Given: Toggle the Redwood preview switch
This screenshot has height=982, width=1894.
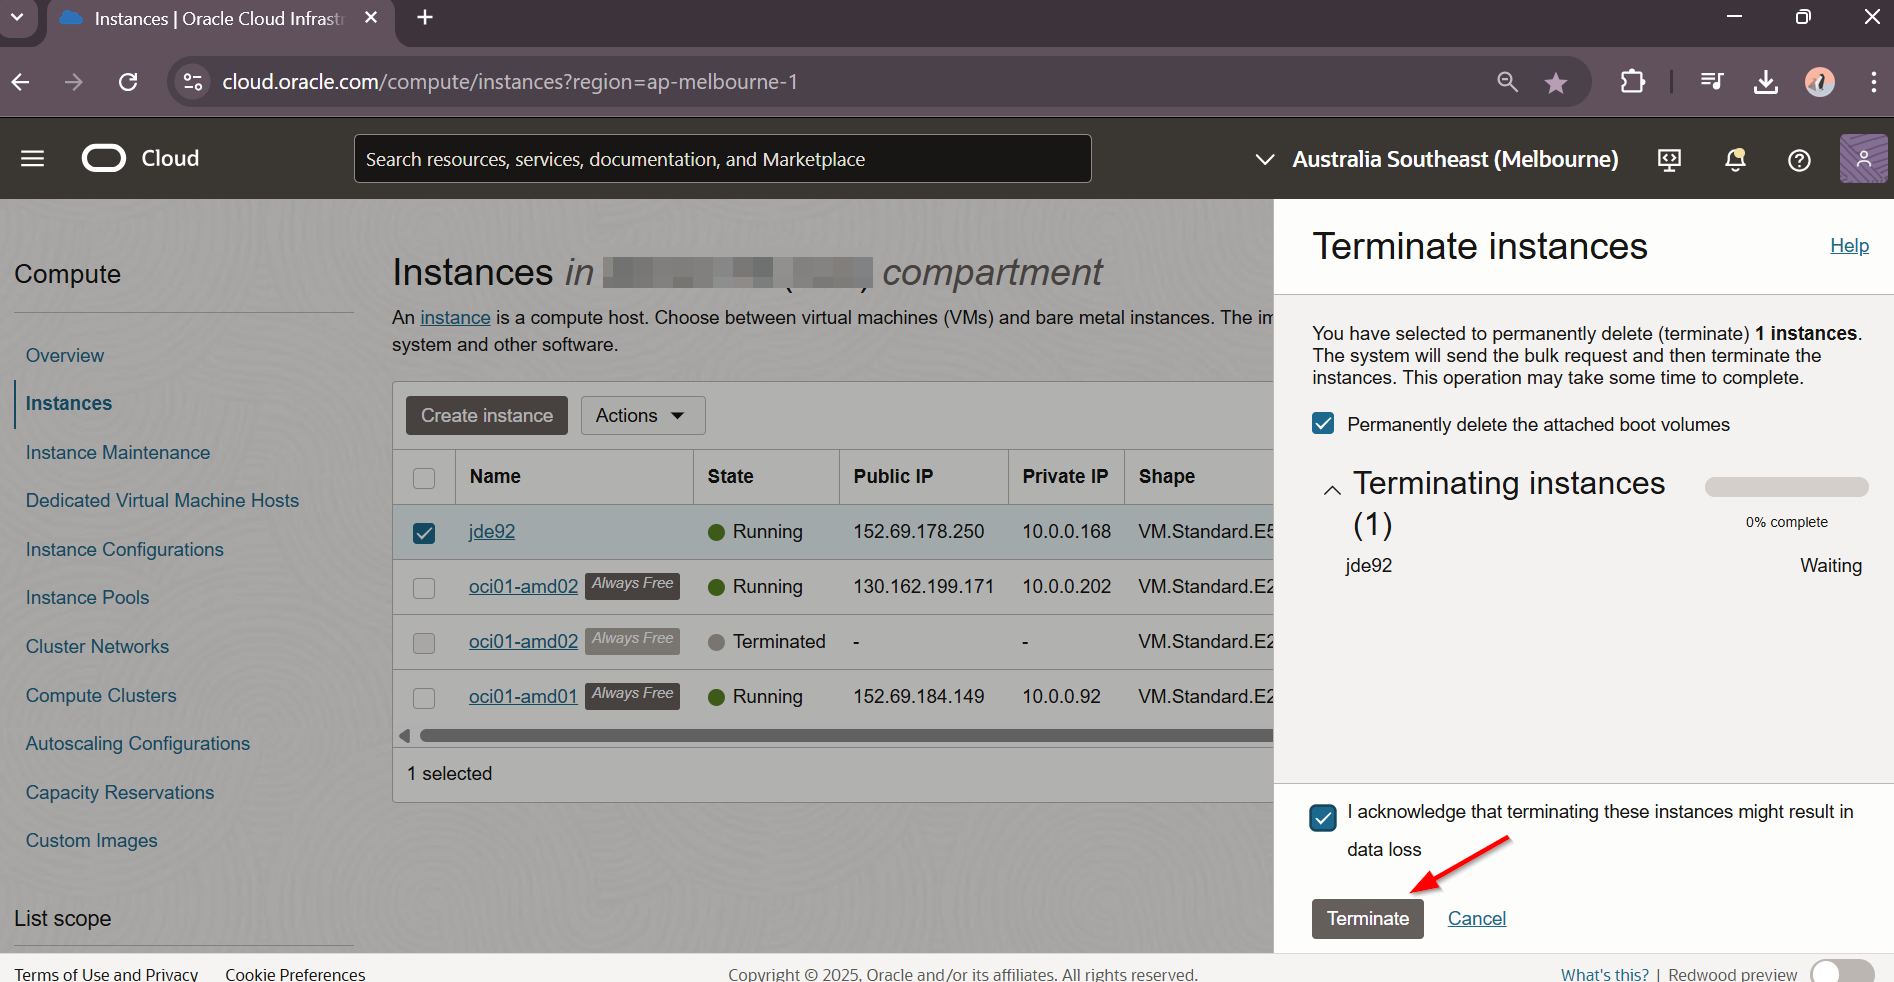Looking at the screenshot, I should pyautogui.click(x=1842, y=973).
